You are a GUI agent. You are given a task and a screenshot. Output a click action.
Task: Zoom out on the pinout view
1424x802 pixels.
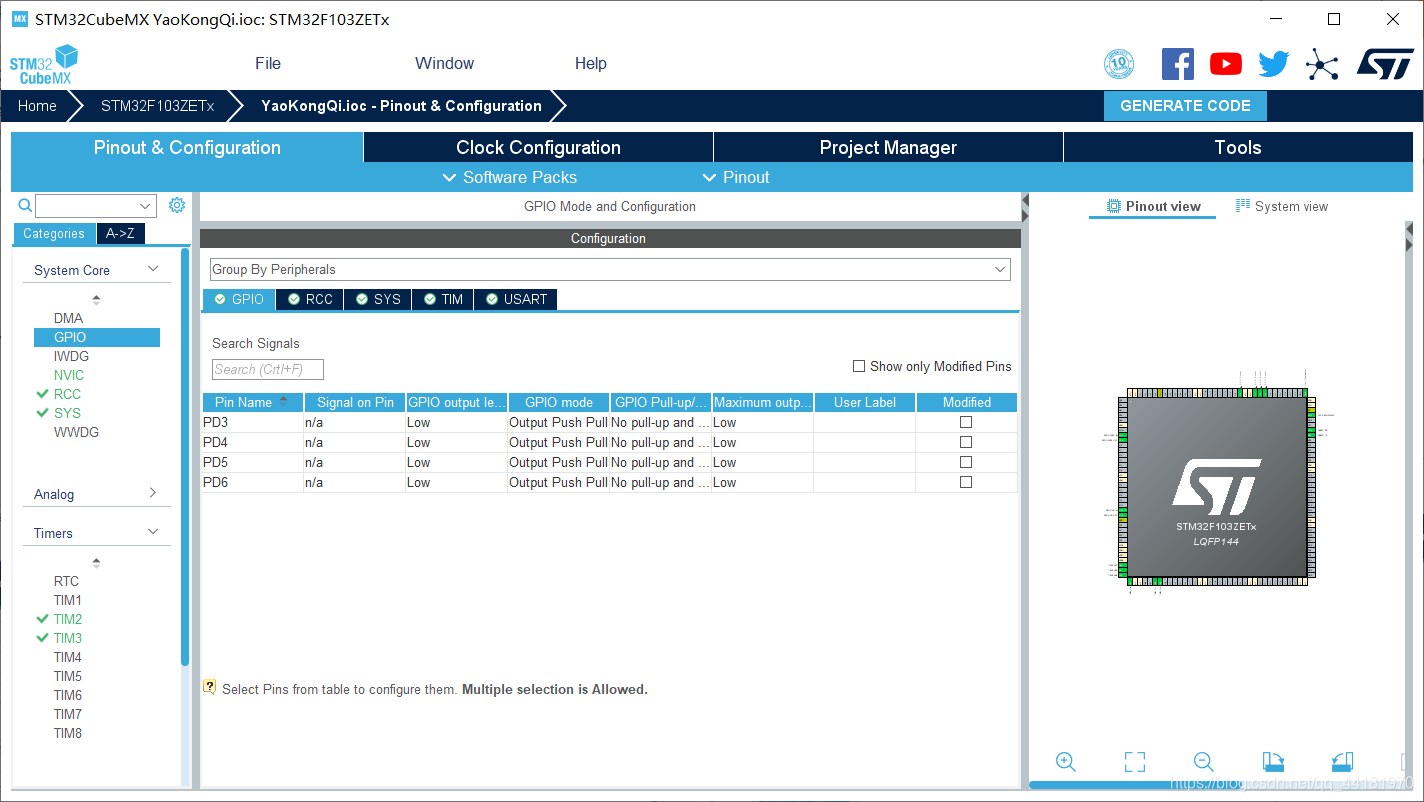point(1204,762)
